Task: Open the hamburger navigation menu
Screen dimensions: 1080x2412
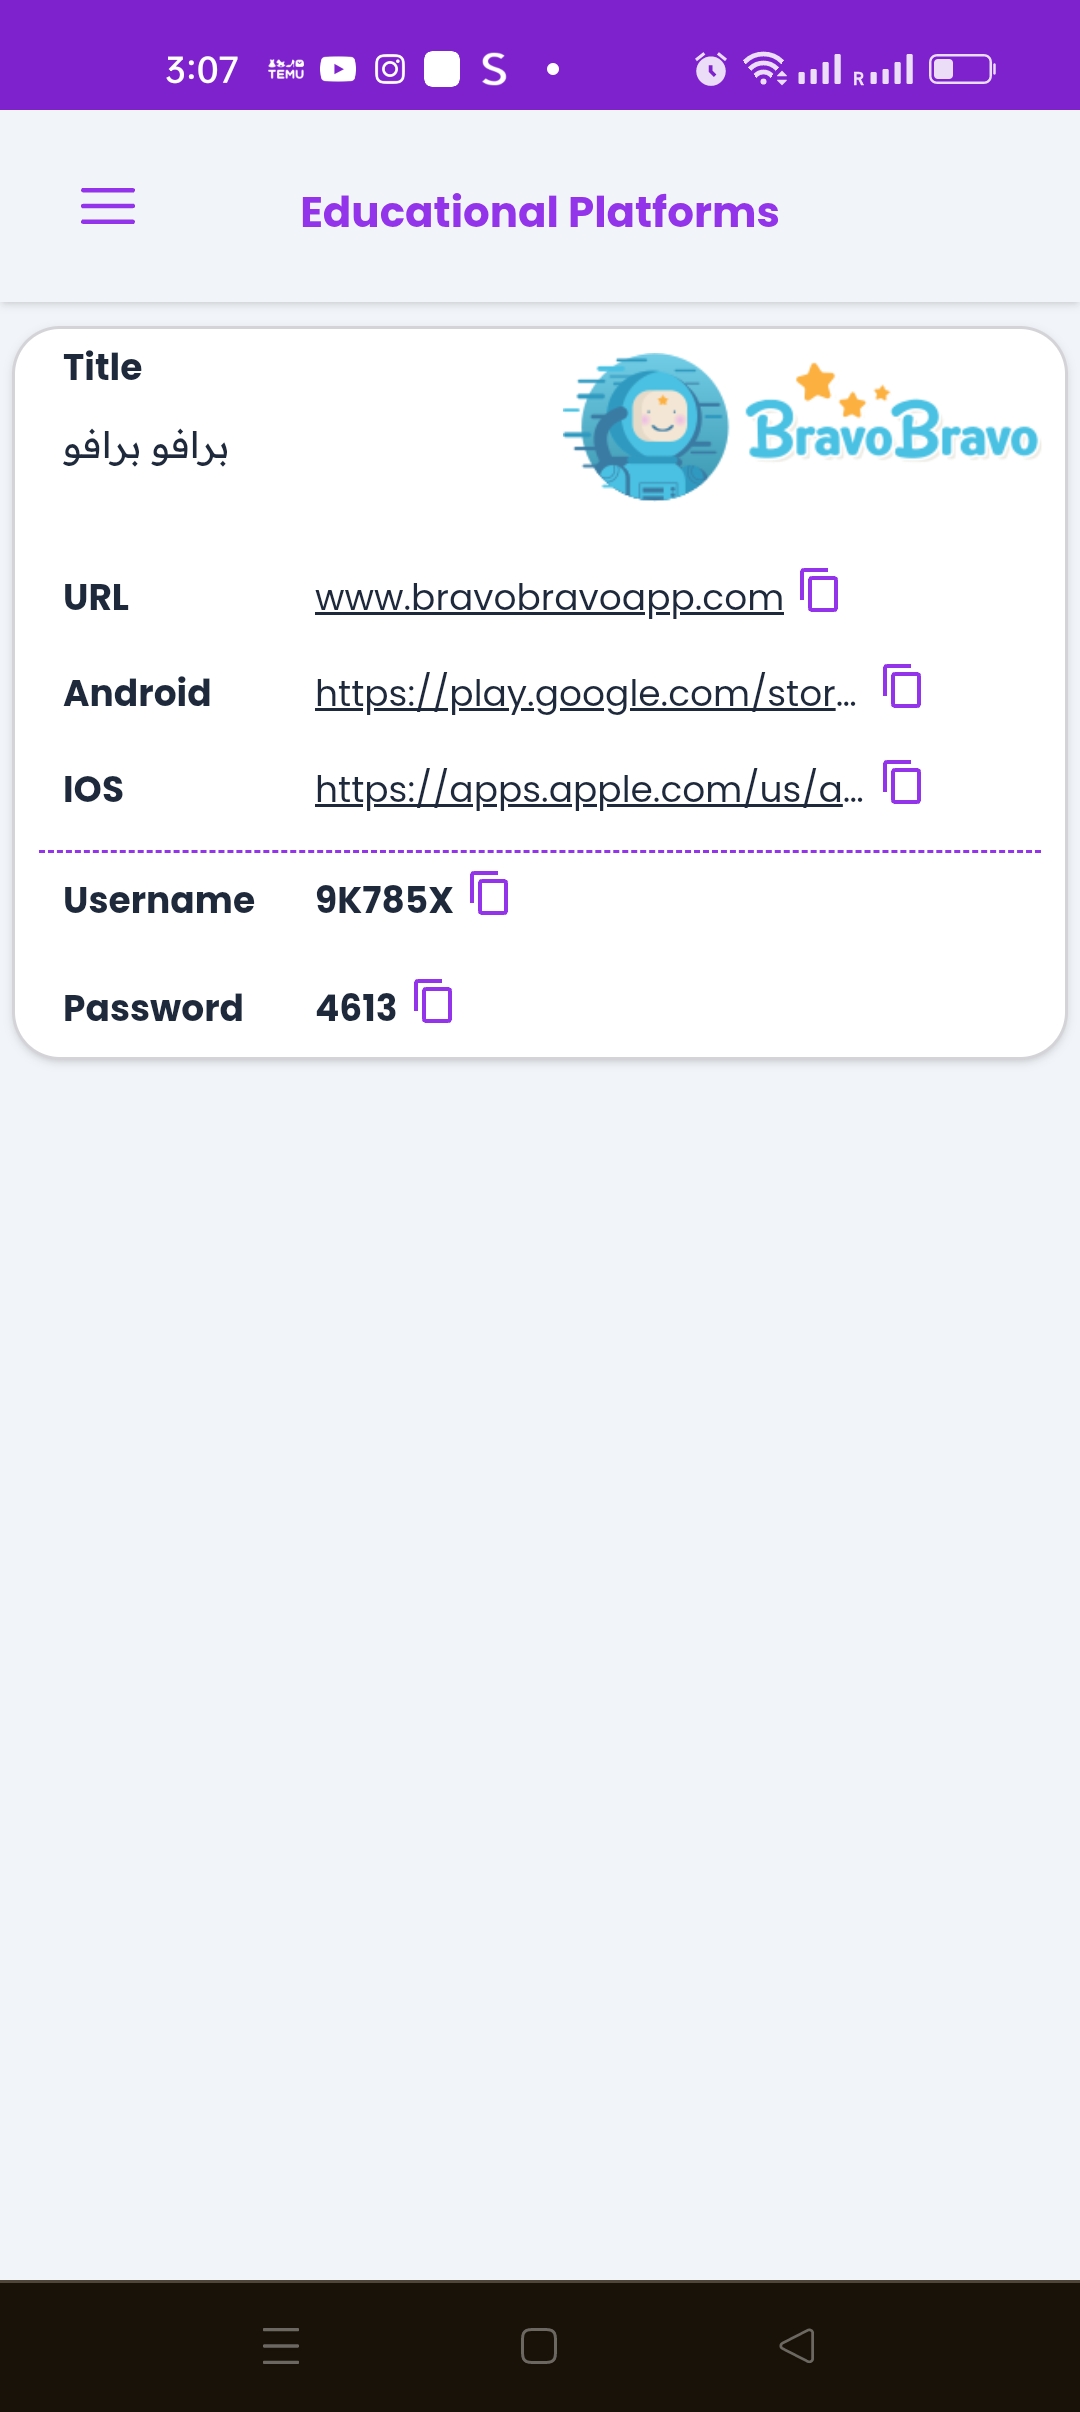Action: pos(108,206)
